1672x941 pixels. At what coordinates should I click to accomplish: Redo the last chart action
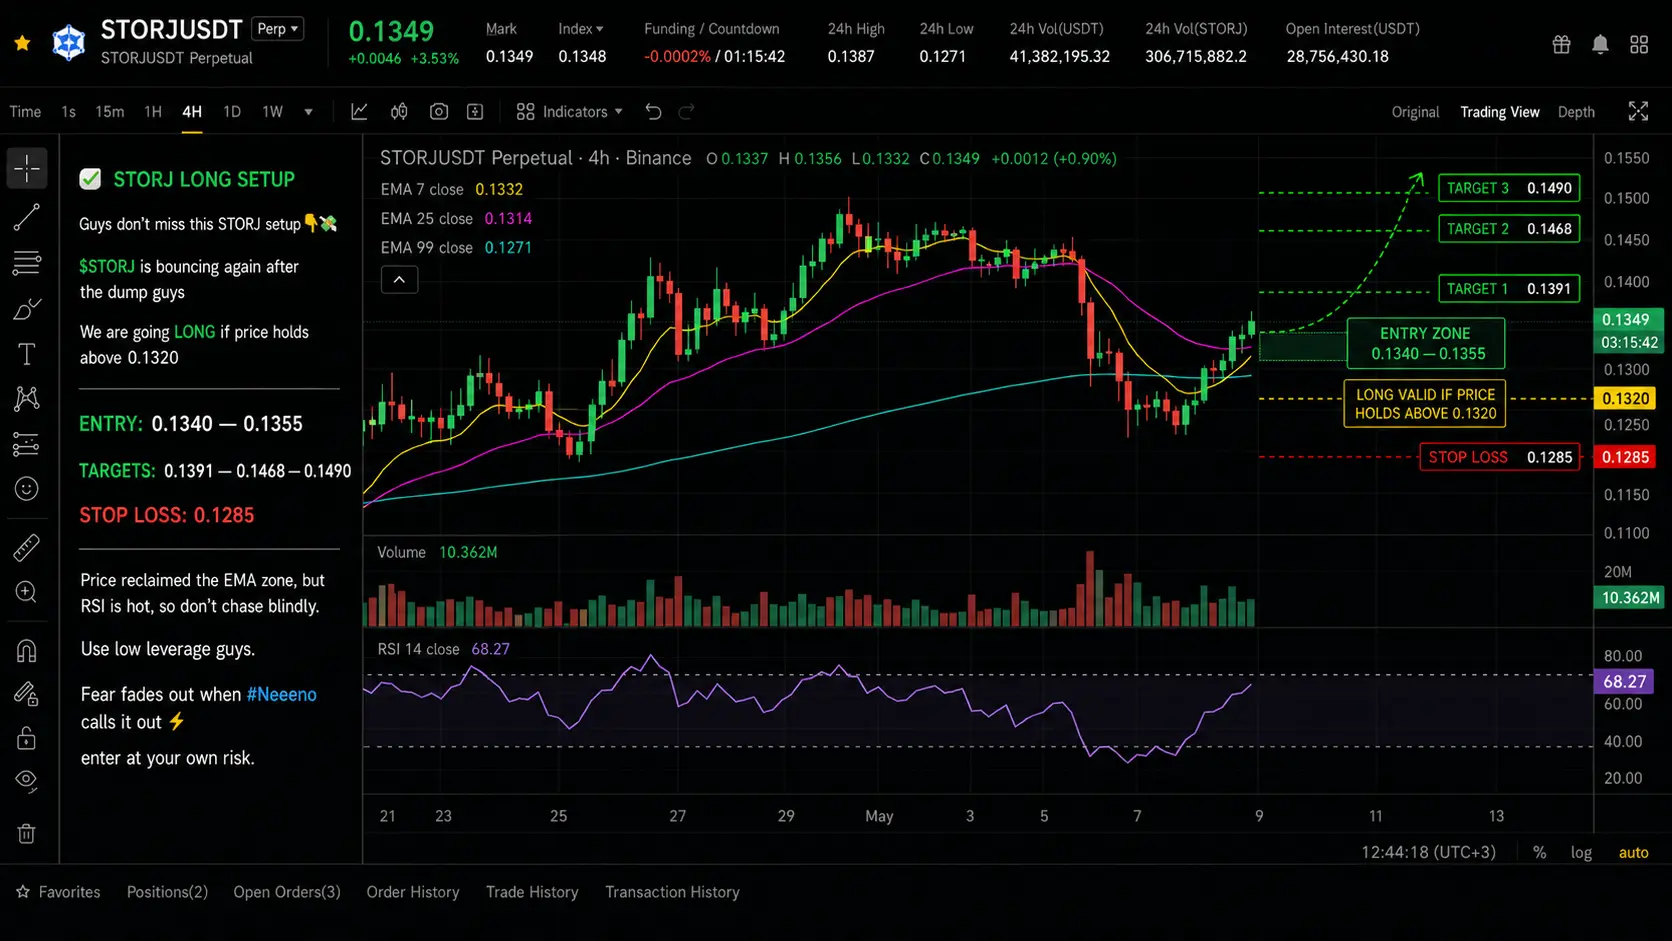(687, 112)
